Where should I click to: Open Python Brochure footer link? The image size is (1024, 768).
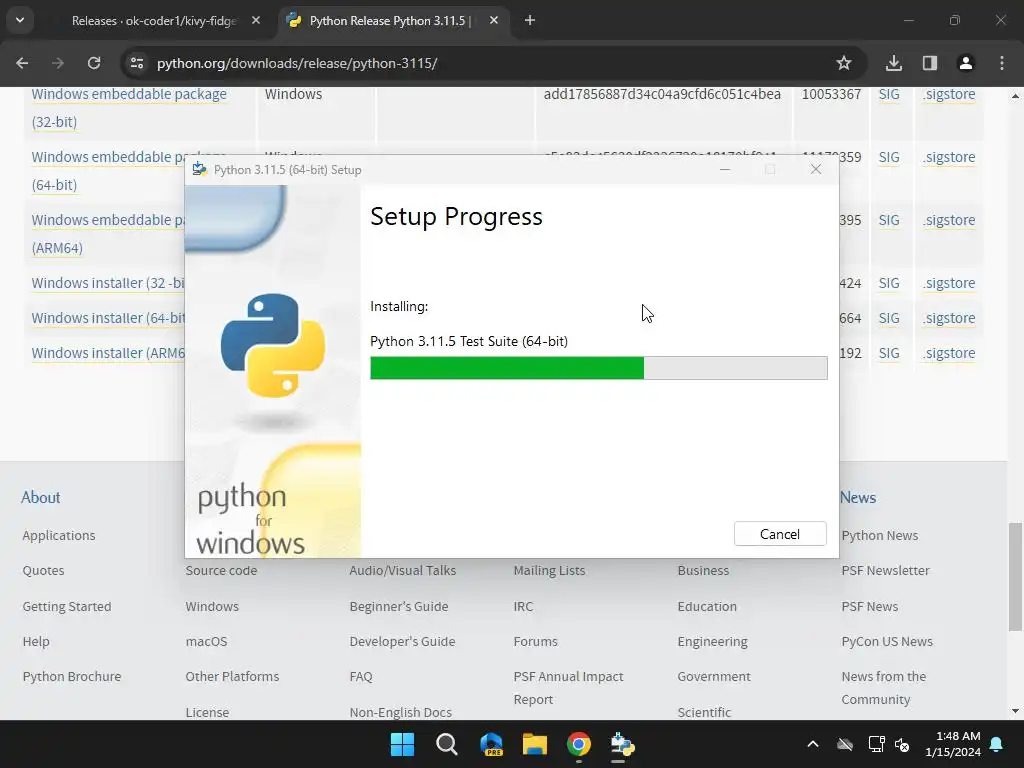tap(72, 677)
